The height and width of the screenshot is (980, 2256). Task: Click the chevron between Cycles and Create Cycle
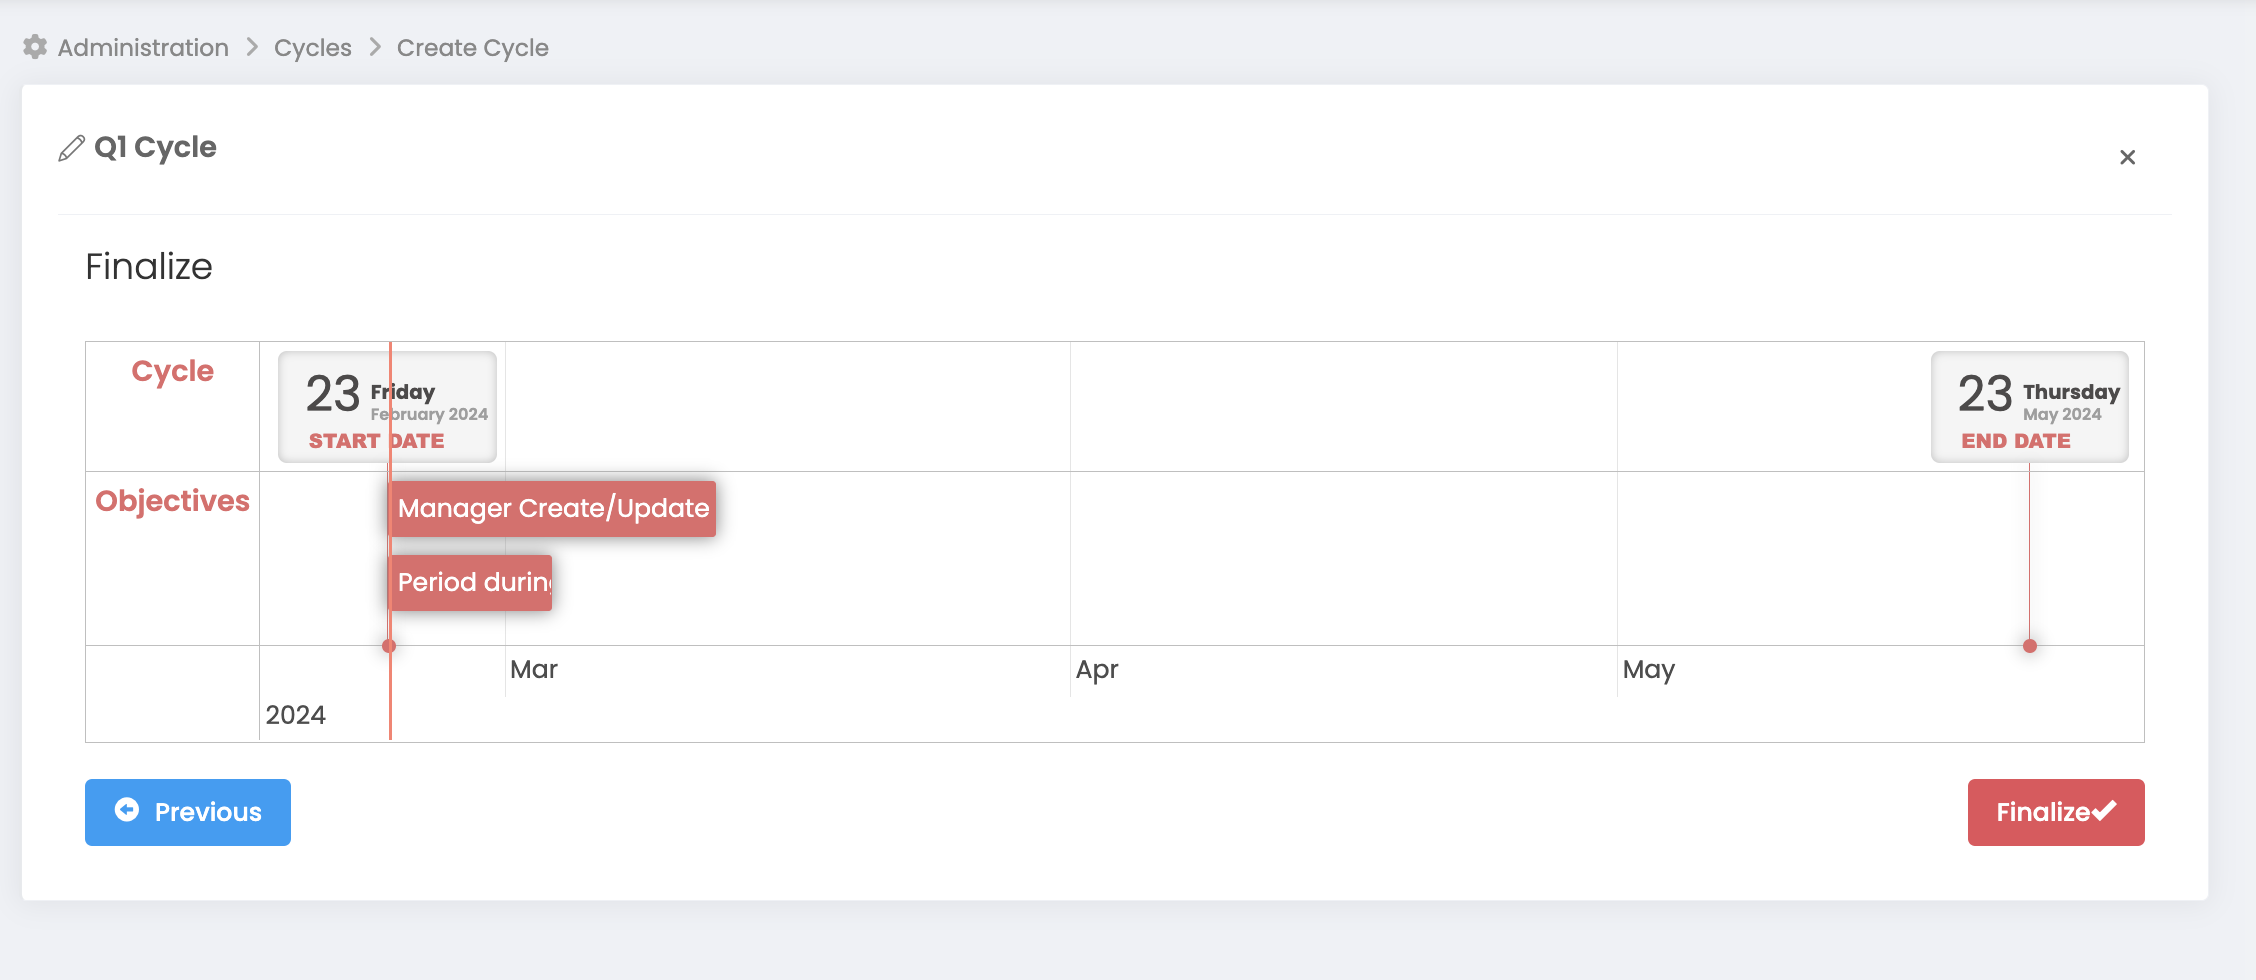375,47
